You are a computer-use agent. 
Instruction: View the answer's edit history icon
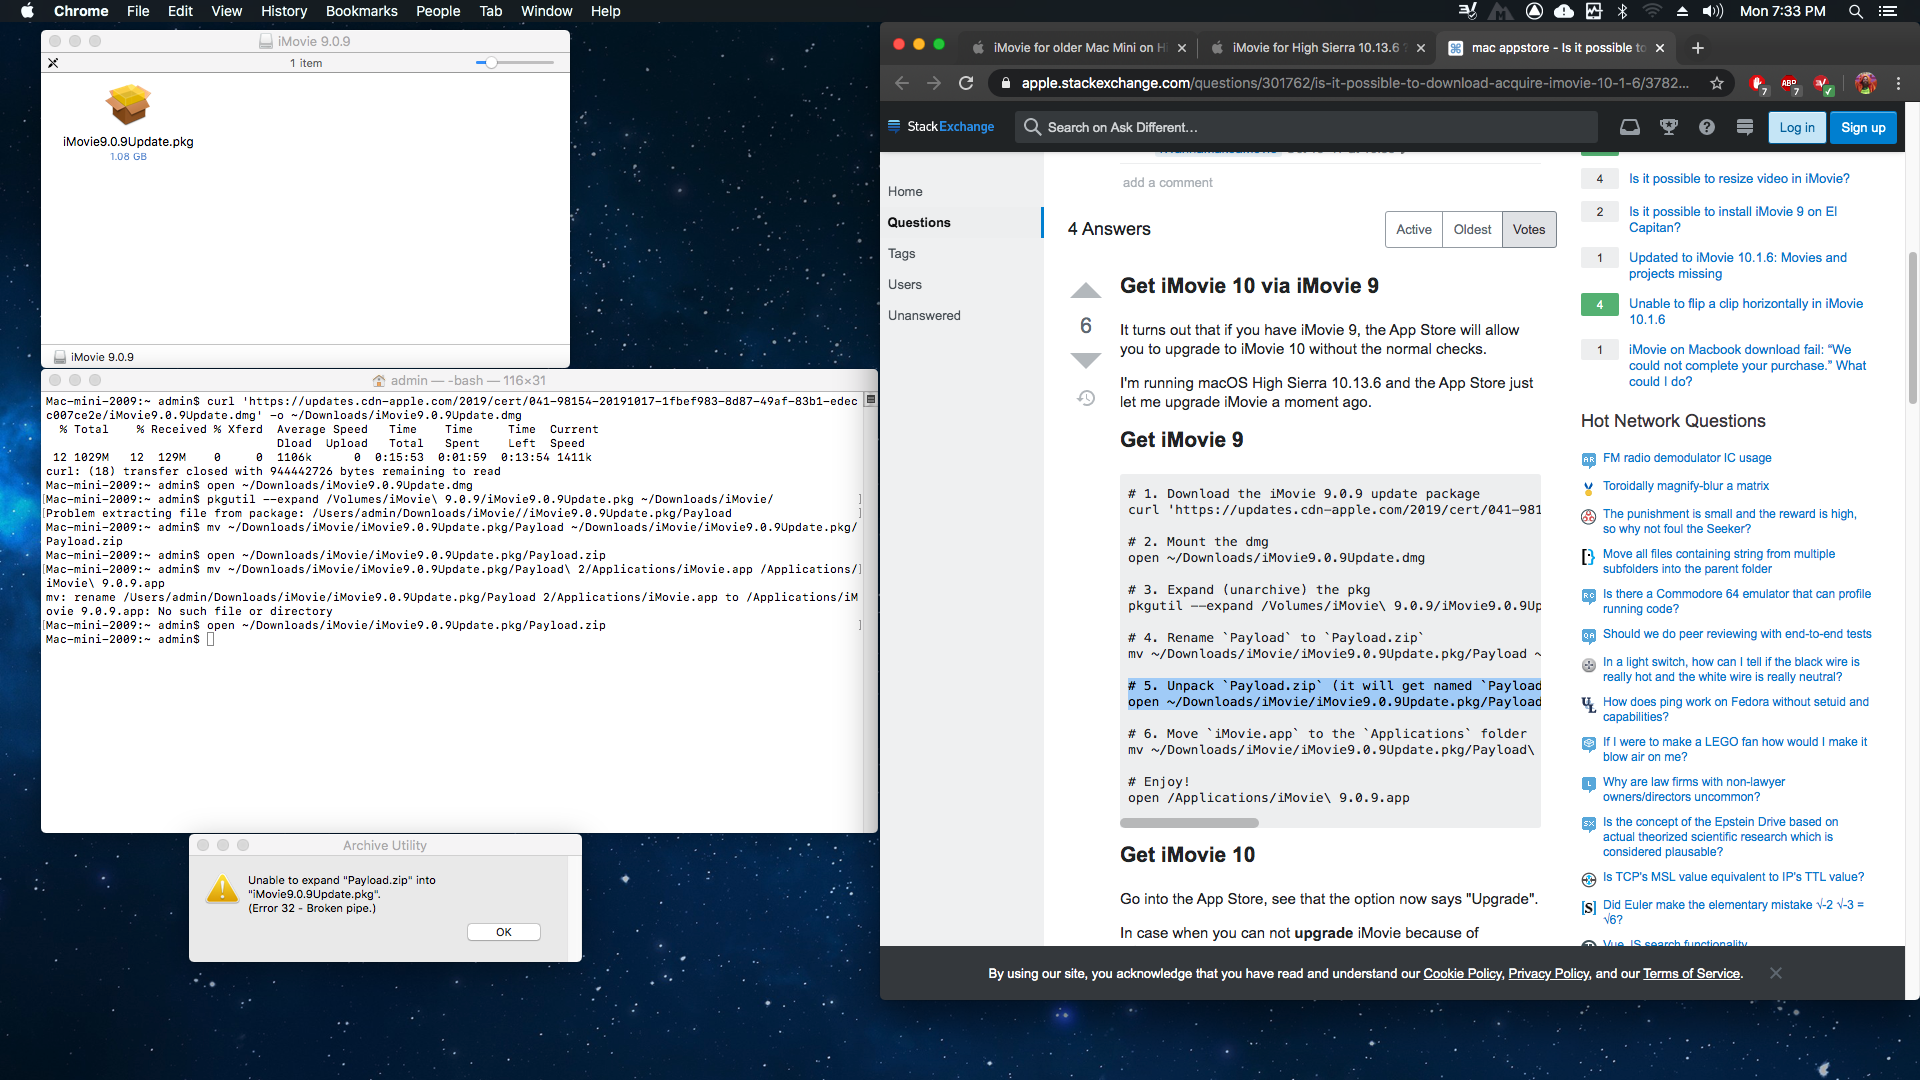coord(1086,398)
